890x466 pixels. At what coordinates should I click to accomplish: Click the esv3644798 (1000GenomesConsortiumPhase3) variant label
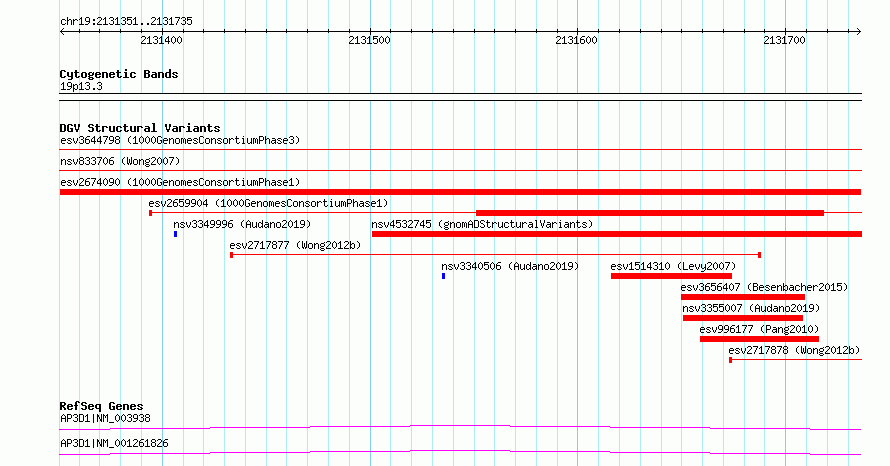pos(180,140)
